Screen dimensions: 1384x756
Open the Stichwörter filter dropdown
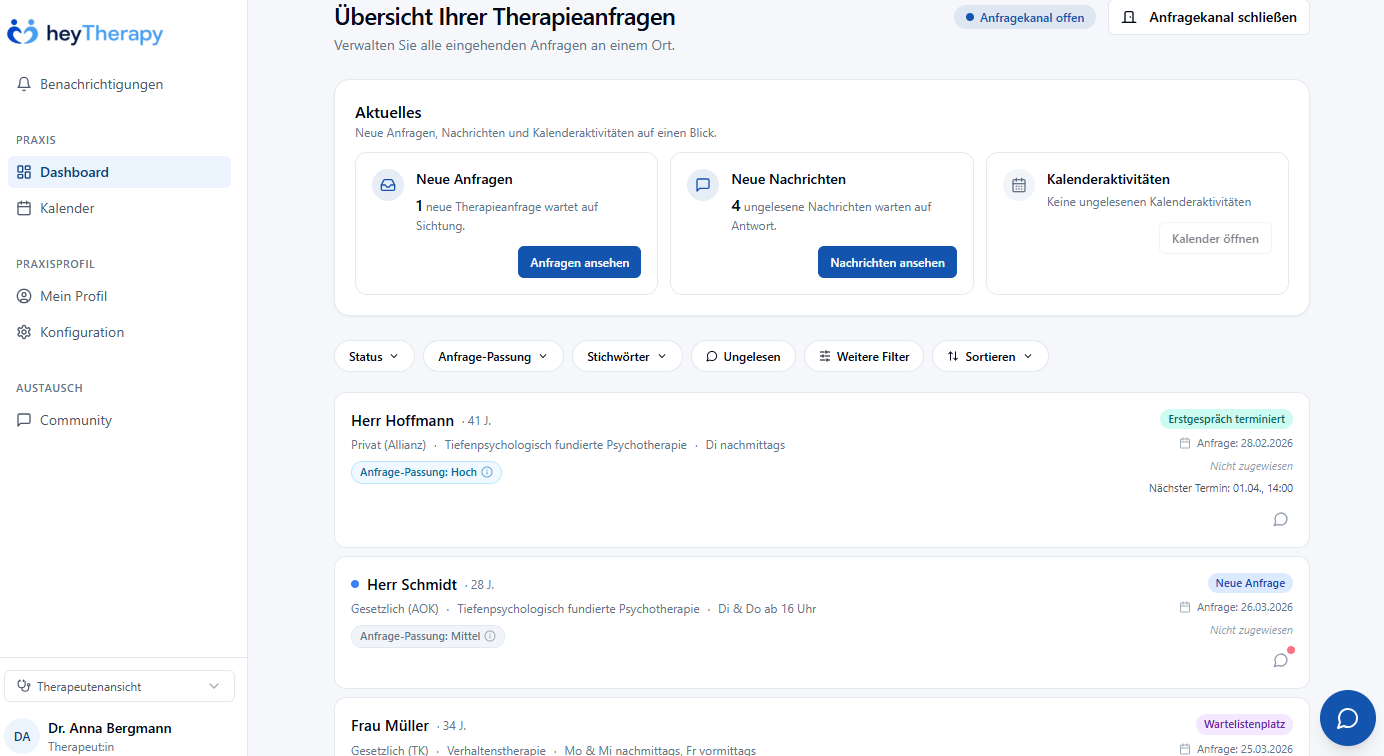click(x=627, y=356)
